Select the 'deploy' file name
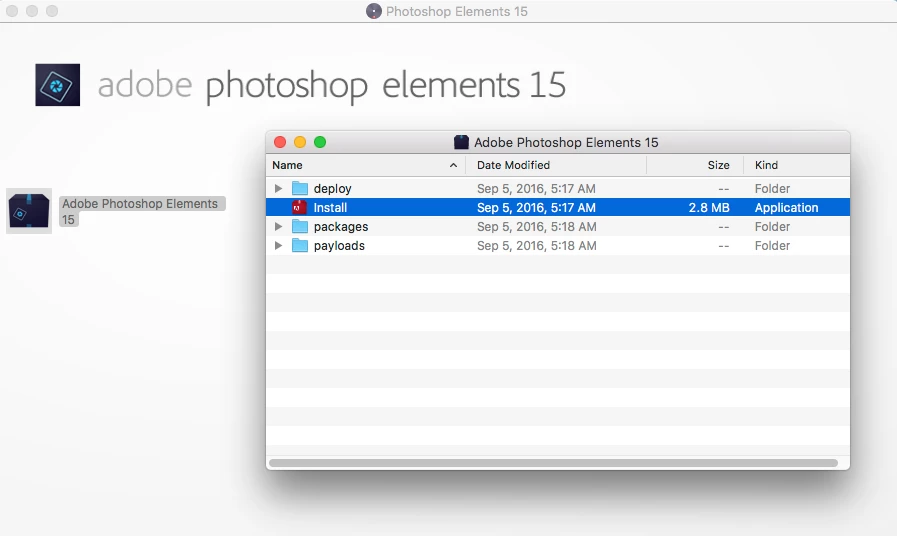 point(332,188)
